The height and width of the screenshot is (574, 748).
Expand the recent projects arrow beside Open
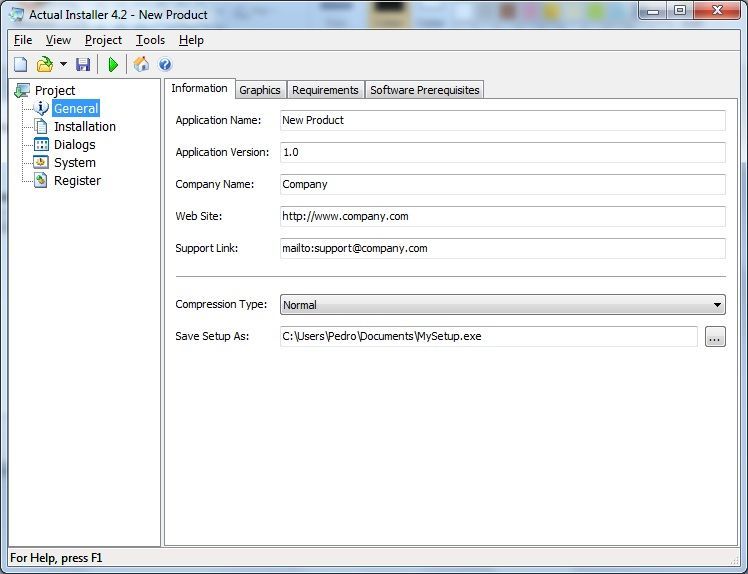coord(63,64)
